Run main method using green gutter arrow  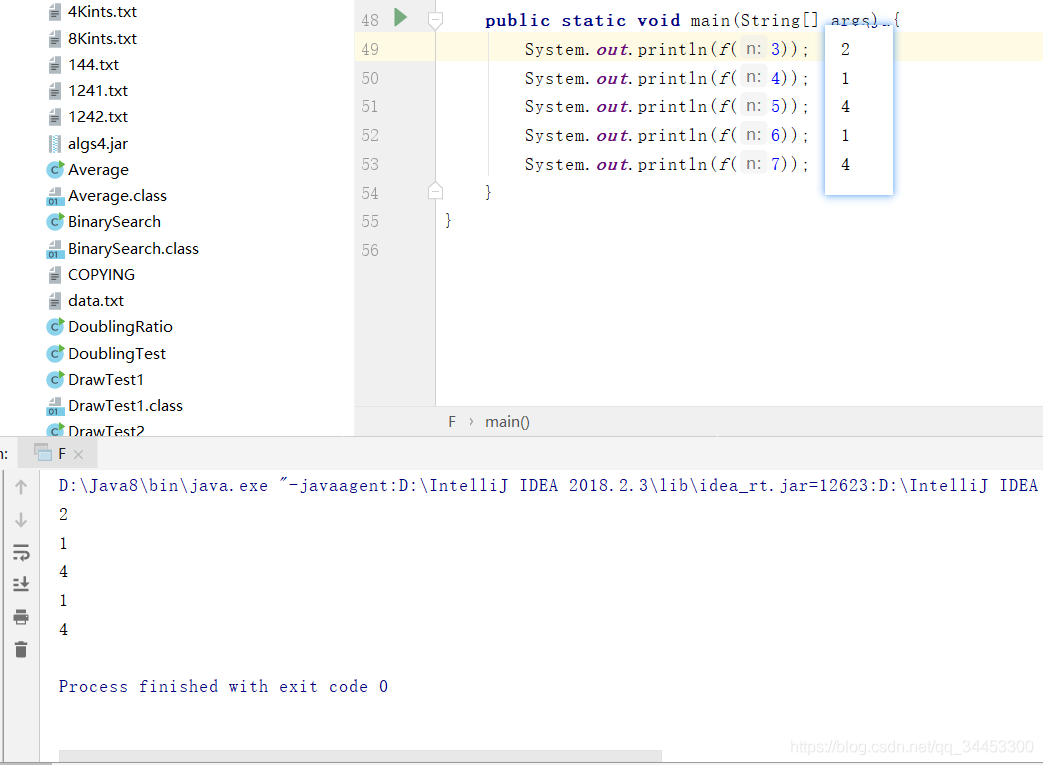click(x=400, y=17)
